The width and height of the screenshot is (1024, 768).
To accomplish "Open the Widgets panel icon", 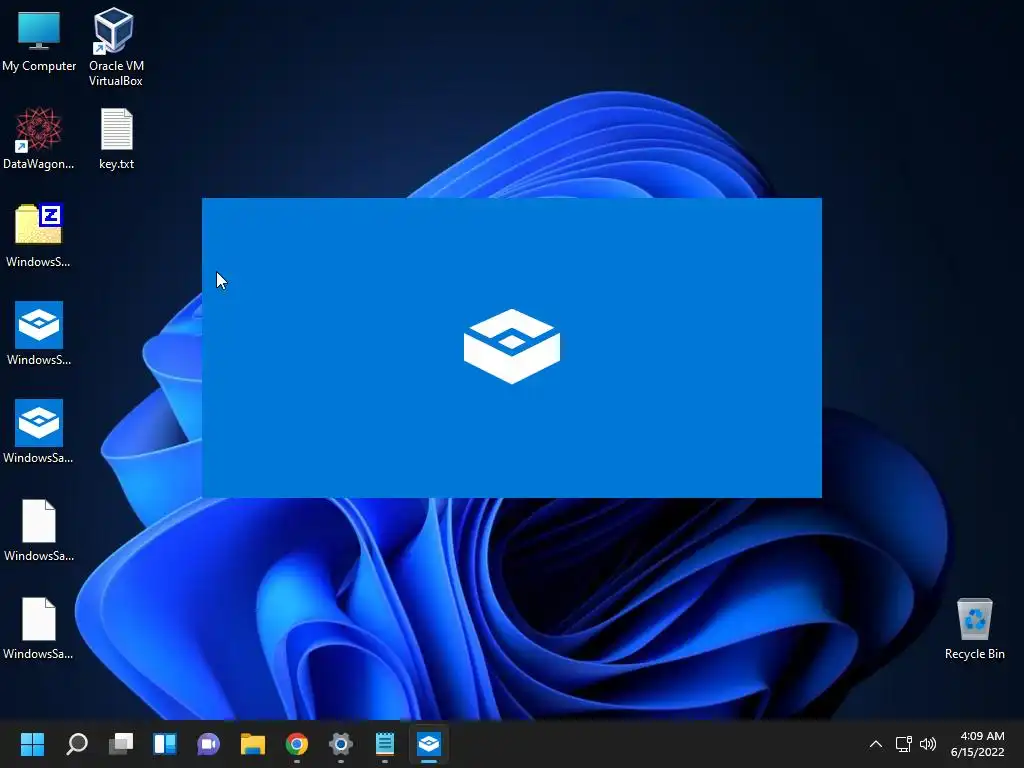I will tap(165, 744).
